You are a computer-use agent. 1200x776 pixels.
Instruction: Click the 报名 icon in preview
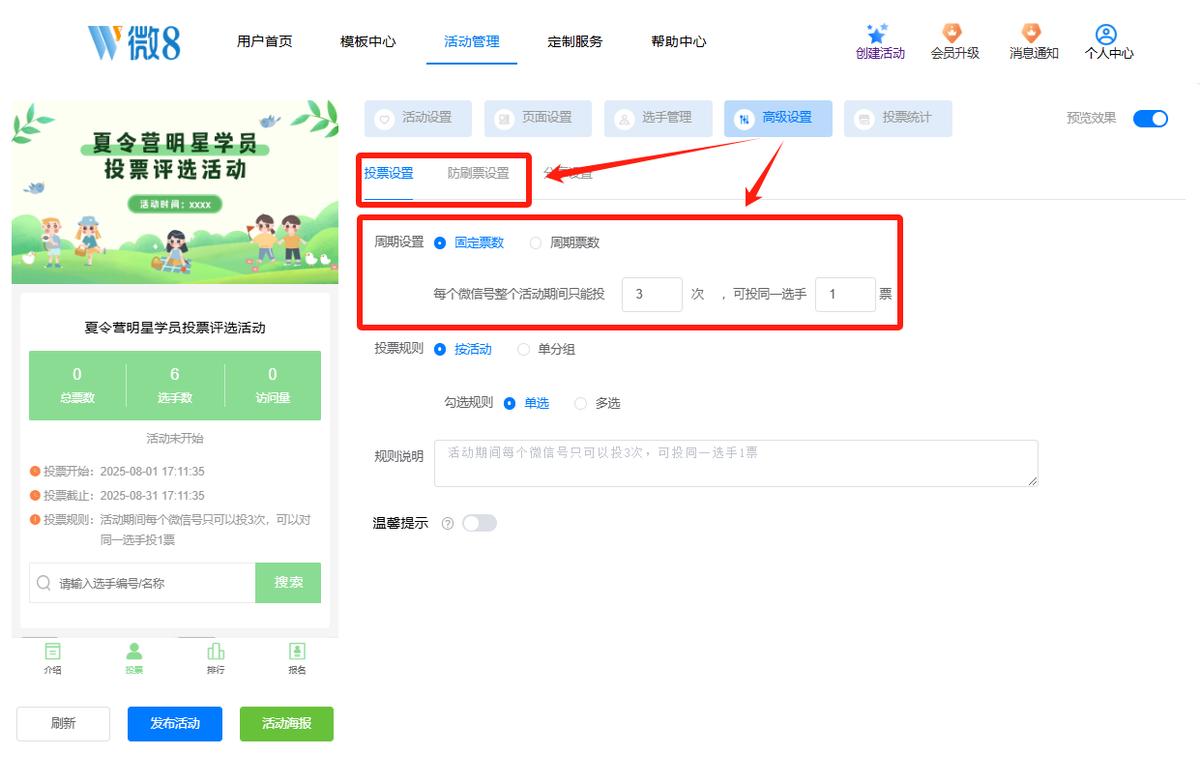coord(297,651)
